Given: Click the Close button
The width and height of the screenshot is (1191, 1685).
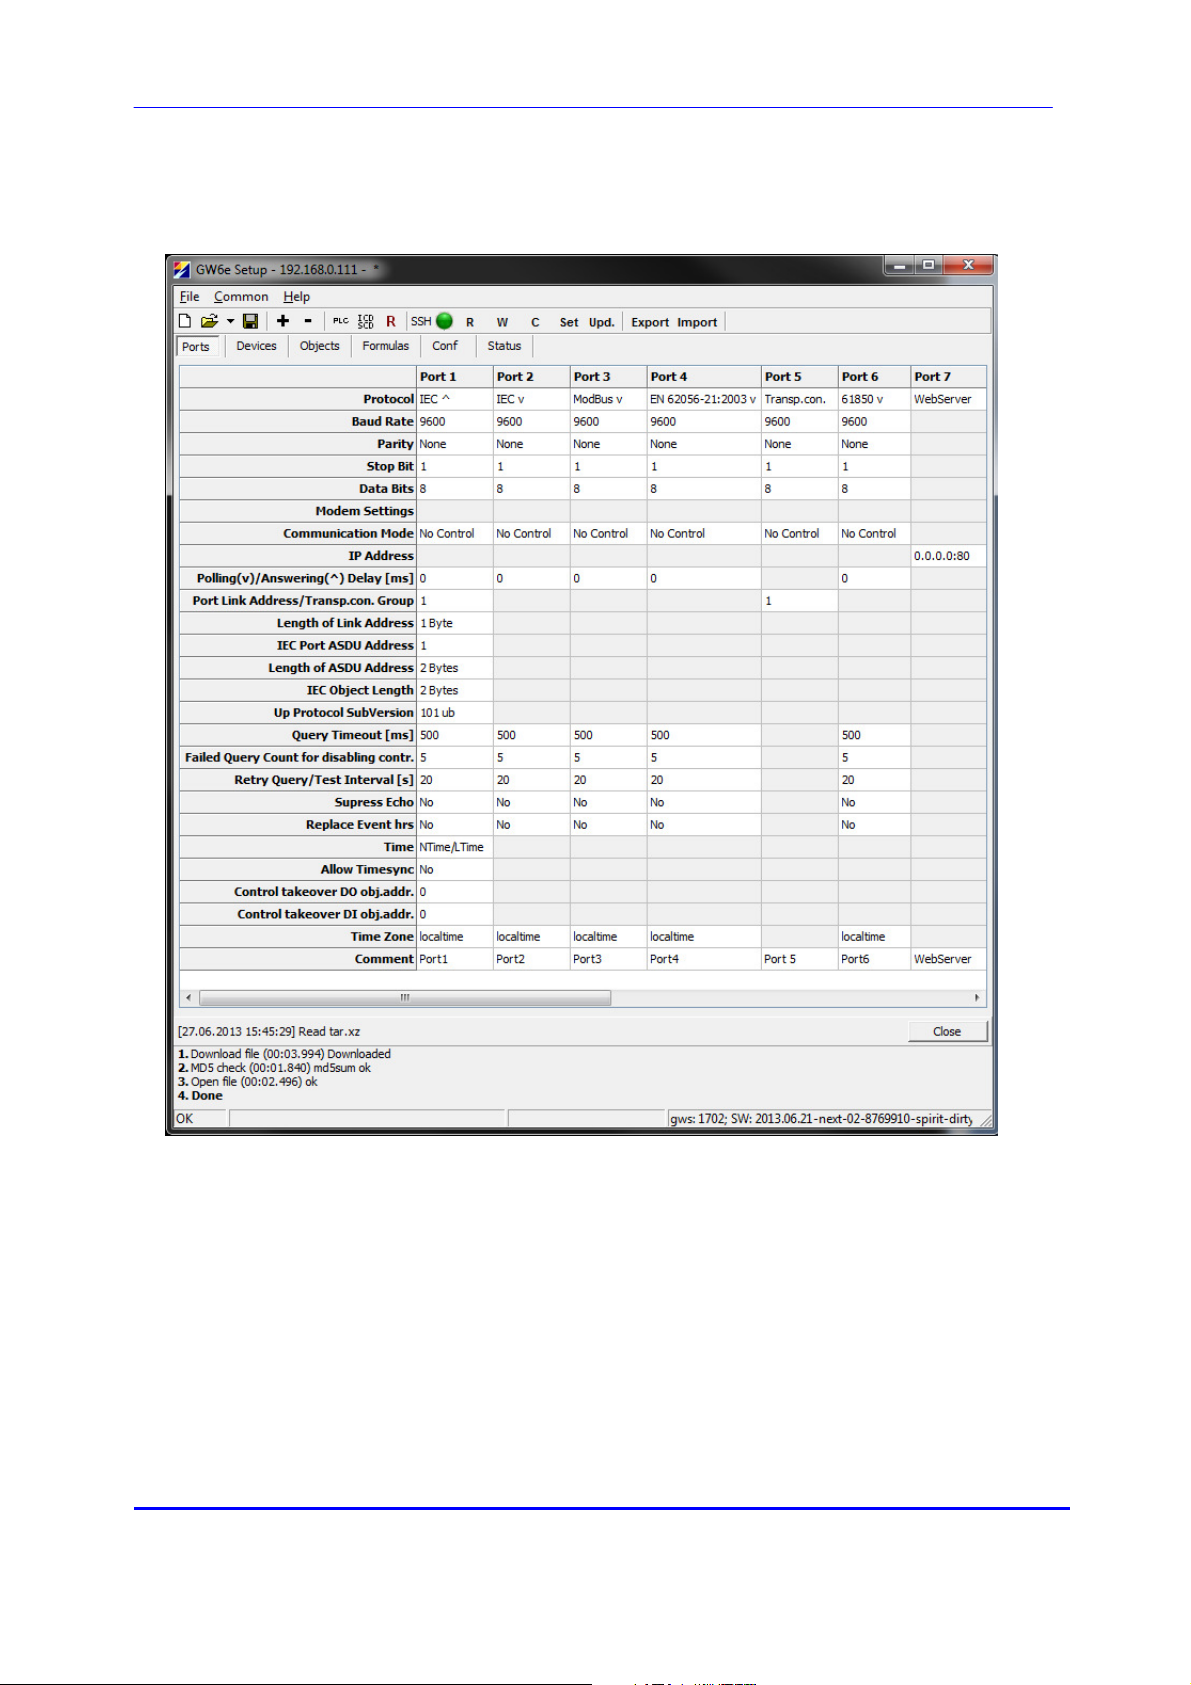Looking at the screenshot, I should (x=947, y=1032).
